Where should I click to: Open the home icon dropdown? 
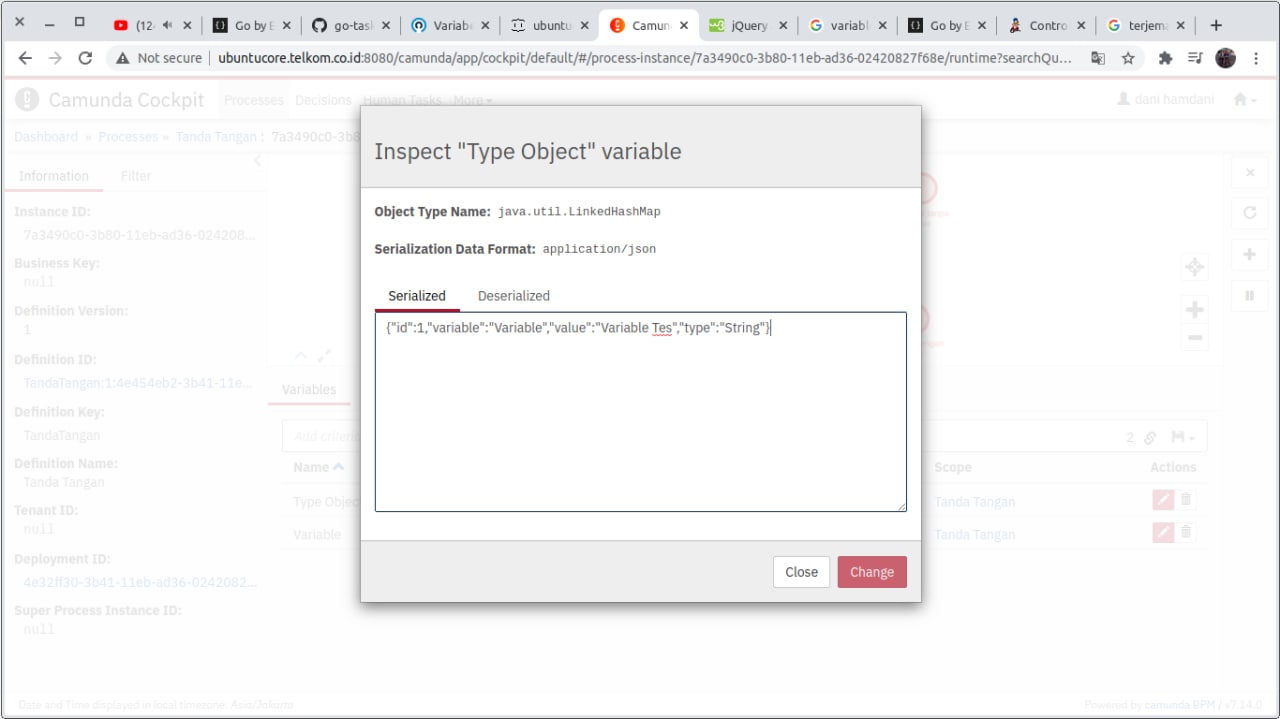pyautogui.click(x=1244, y=99)
